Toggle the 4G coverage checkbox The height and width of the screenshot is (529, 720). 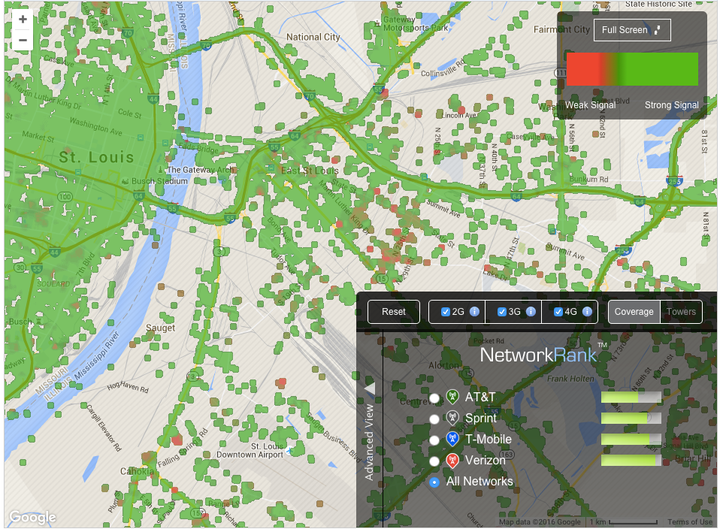point(558,312)
